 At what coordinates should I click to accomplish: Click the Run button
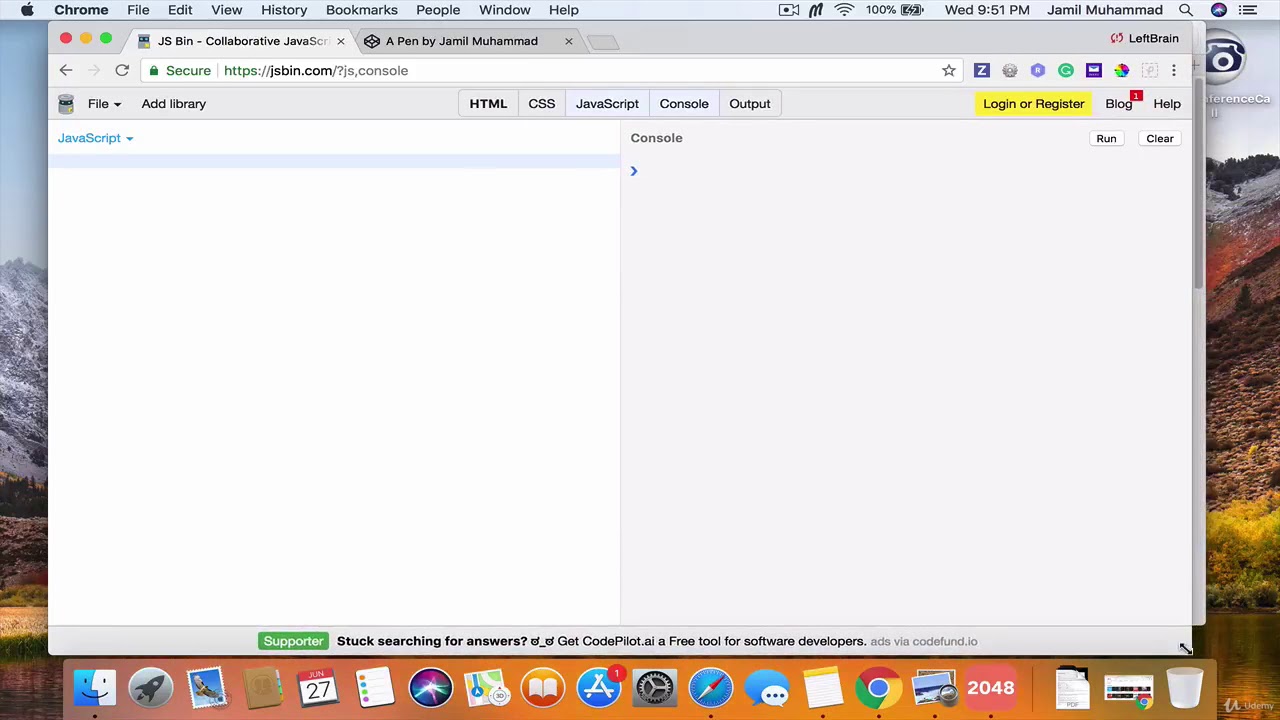click(x=1106, y=139)
